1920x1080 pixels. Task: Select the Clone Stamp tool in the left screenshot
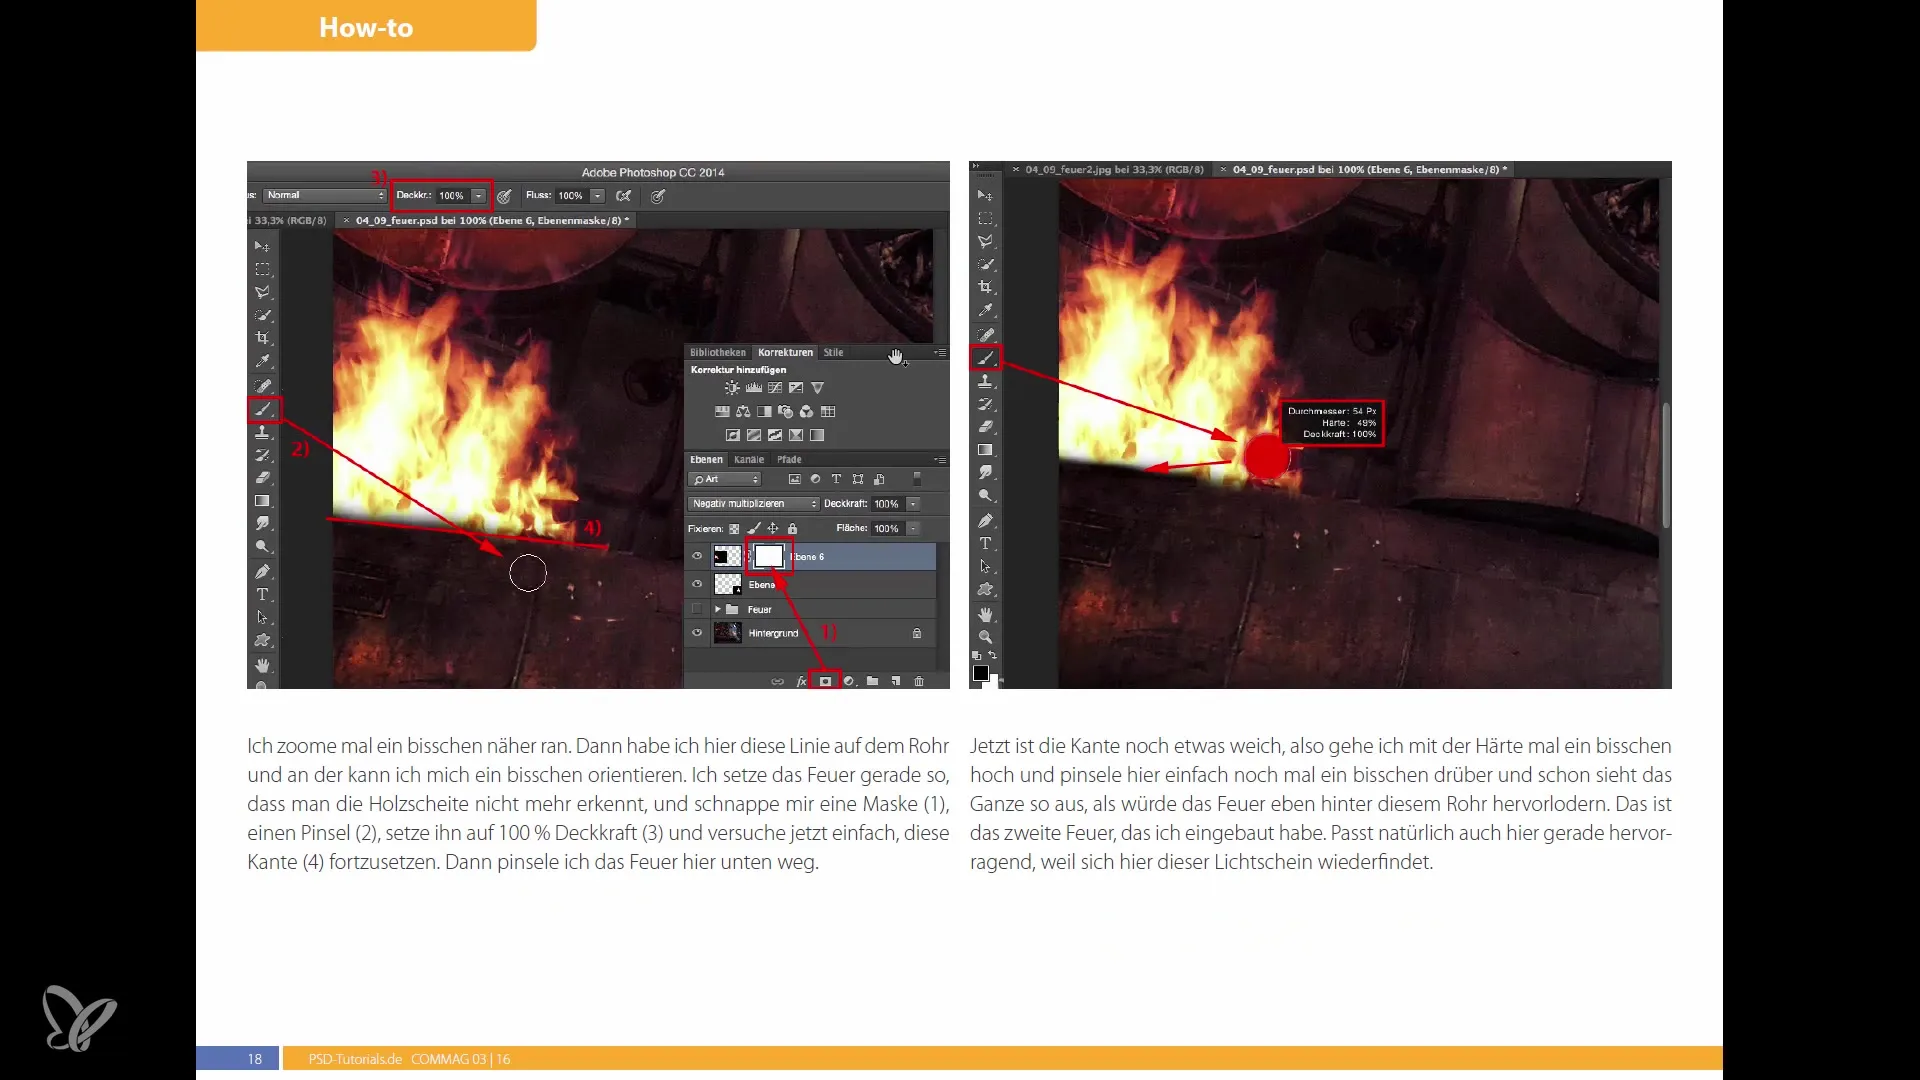pos(262,432)
